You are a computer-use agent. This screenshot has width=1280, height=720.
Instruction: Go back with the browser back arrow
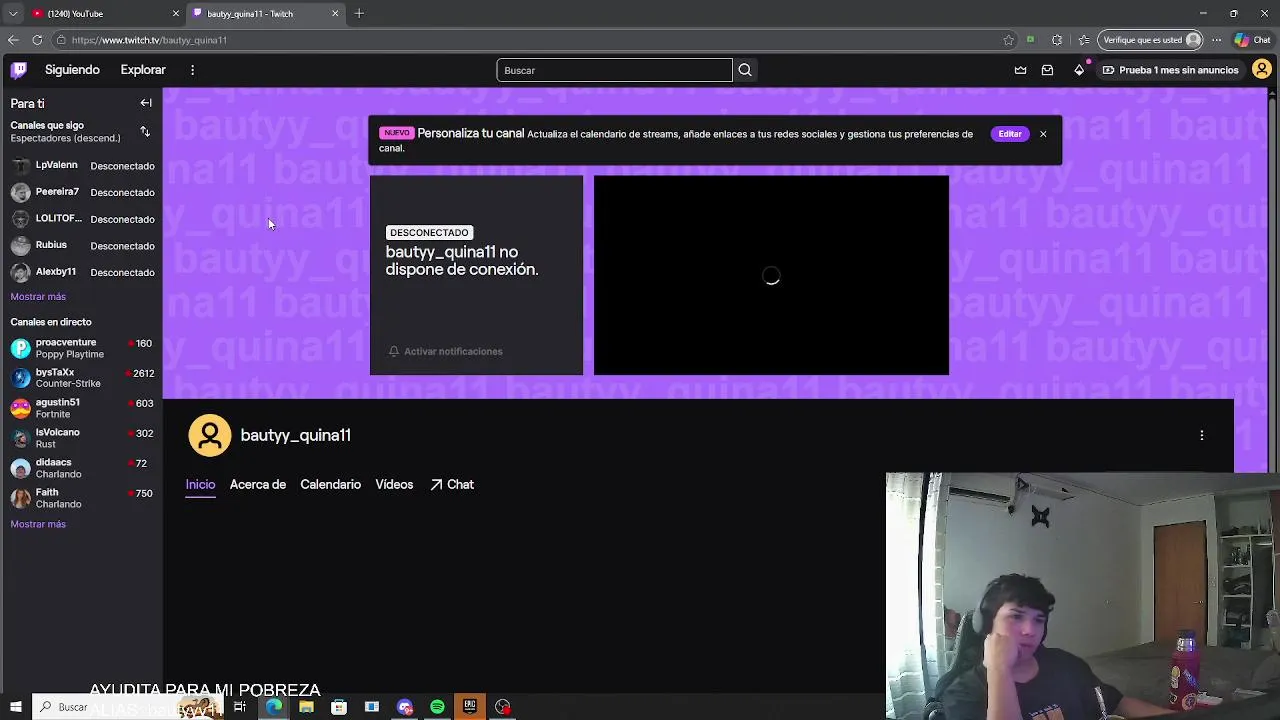tap(13, 40)
